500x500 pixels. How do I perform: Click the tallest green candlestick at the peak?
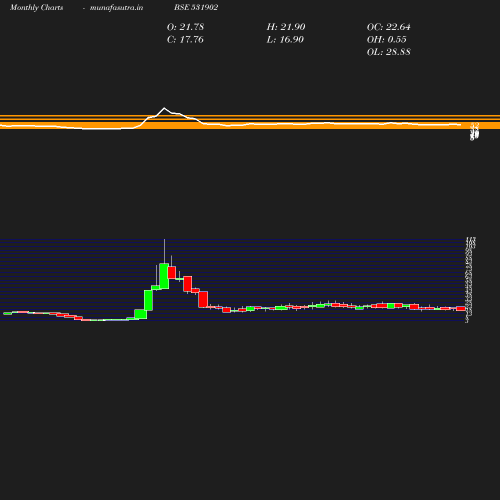164,276
